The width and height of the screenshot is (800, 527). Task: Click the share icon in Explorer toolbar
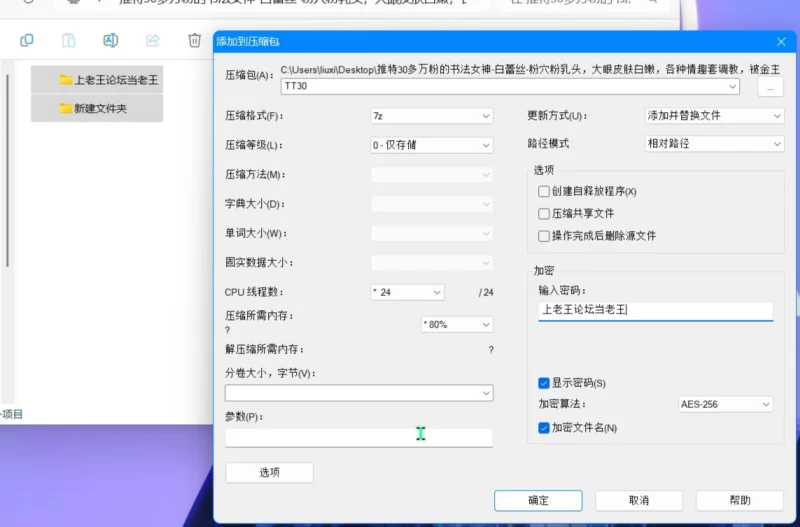(x=153, y=40)
